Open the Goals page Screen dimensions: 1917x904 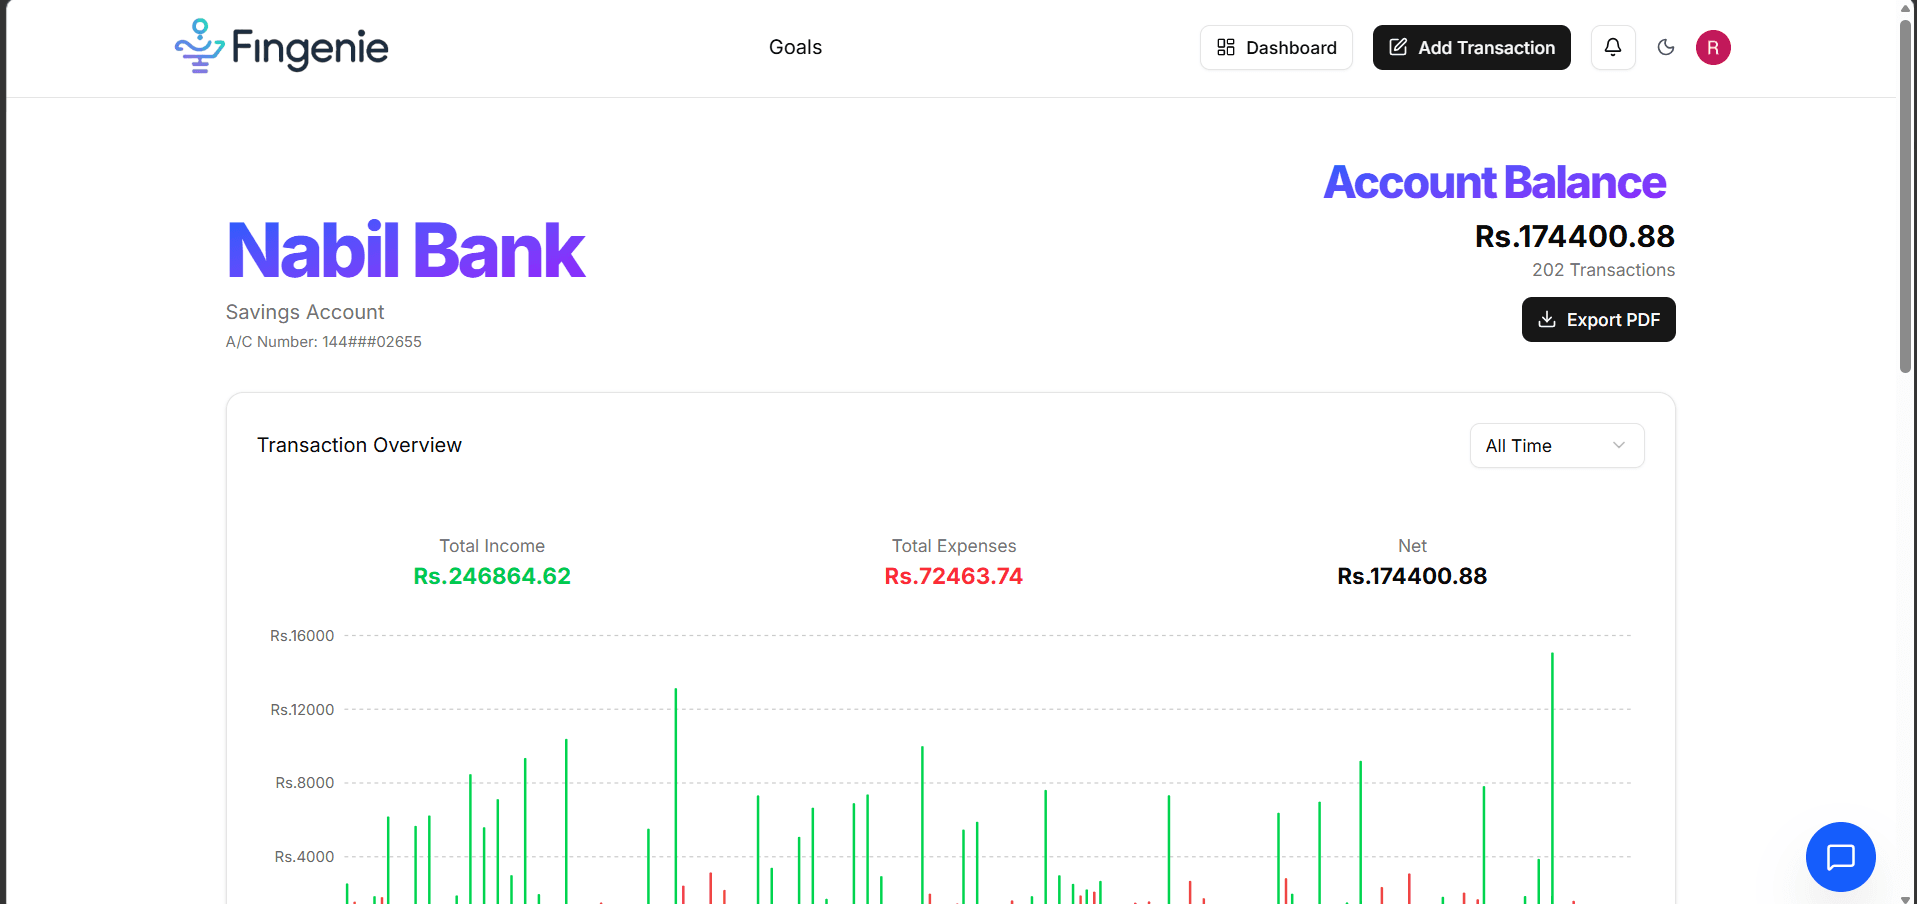pos(795,47)
